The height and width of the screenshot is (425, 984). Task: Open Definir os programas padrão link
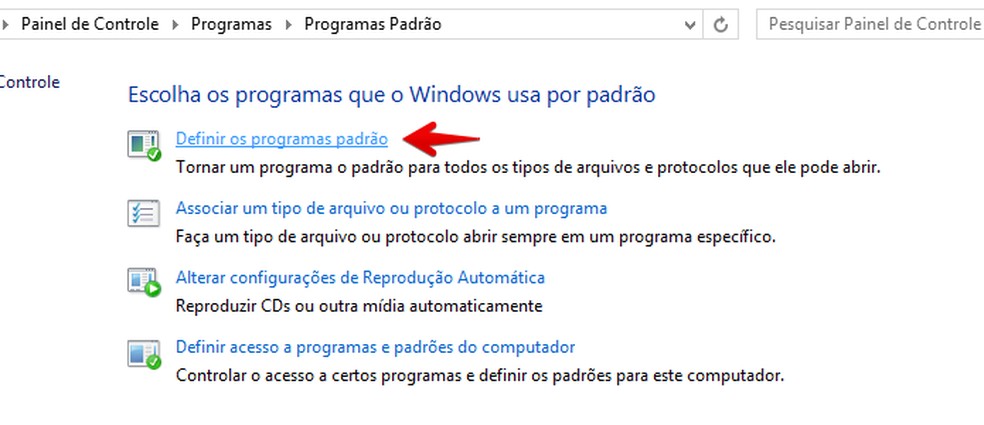tap(282, 139)
